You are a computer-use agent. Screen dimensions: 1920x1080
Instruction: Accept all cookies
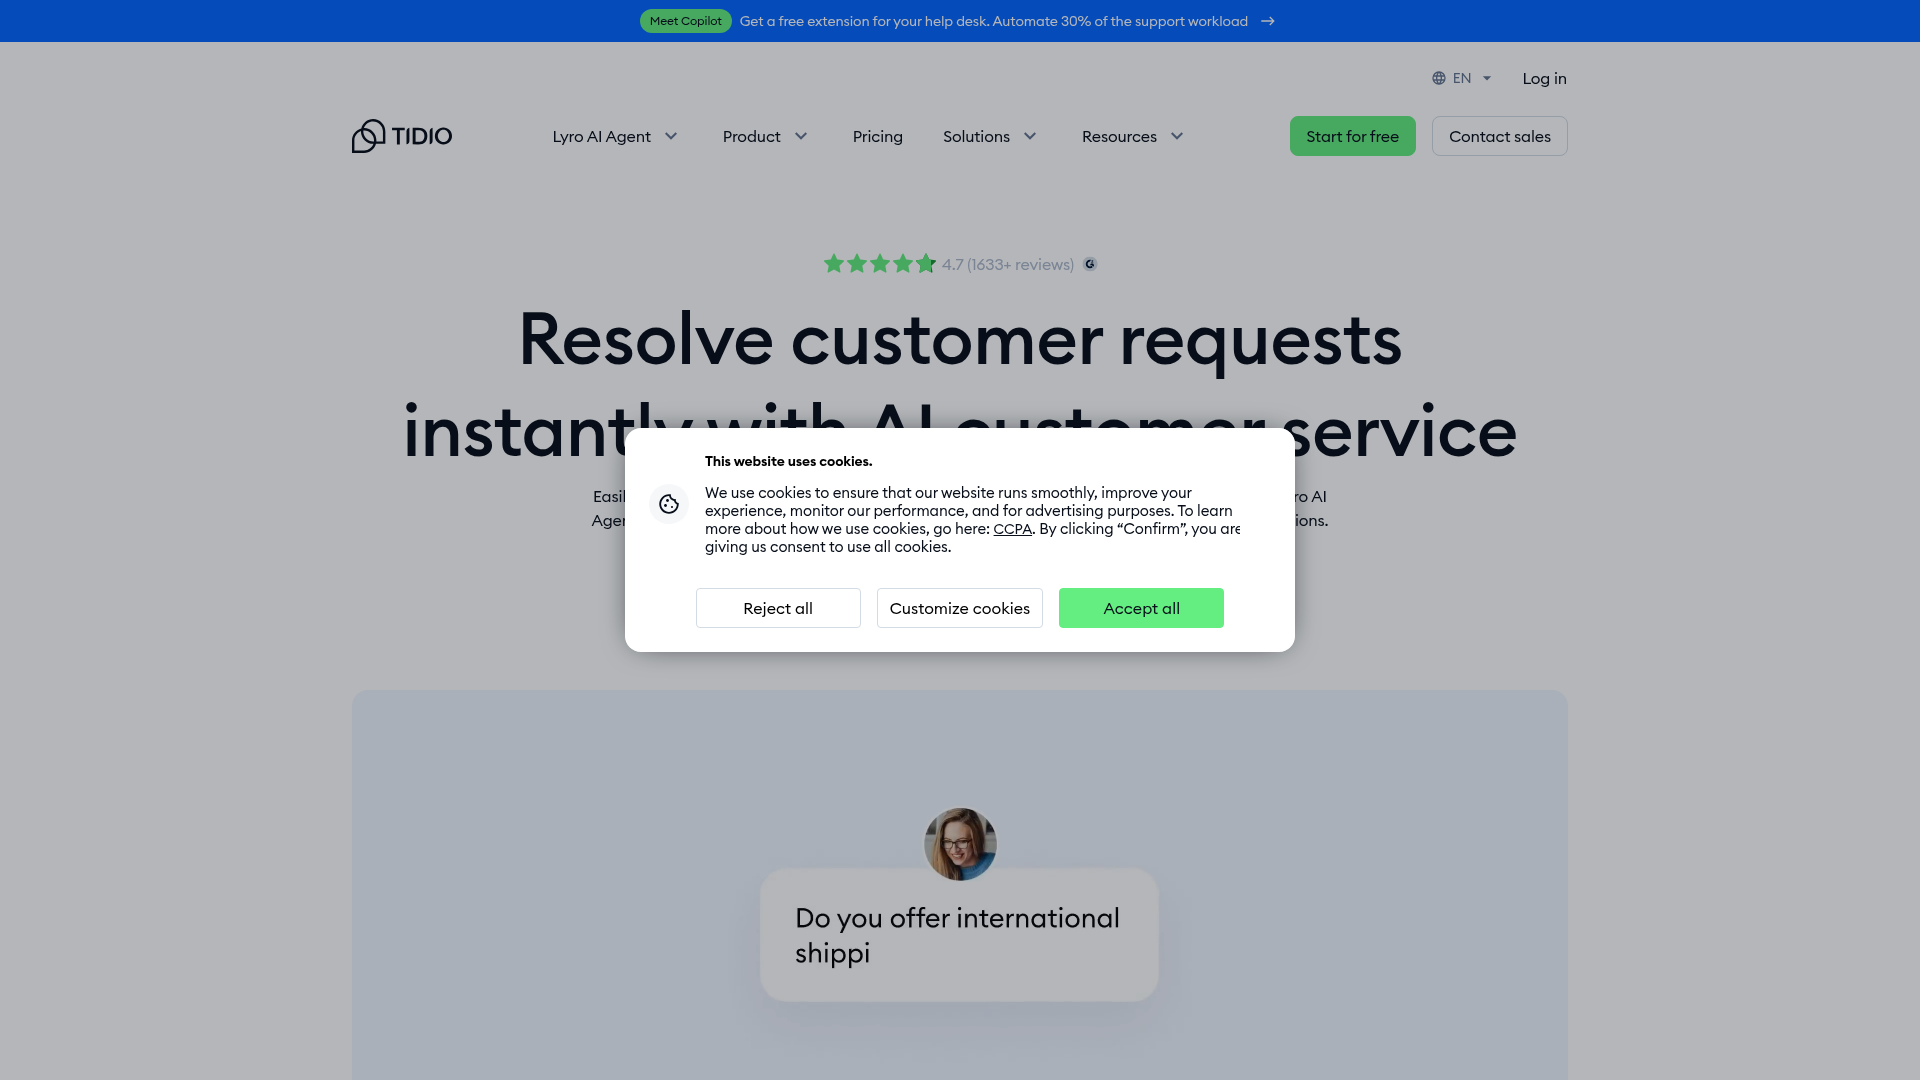[1141, 608]
